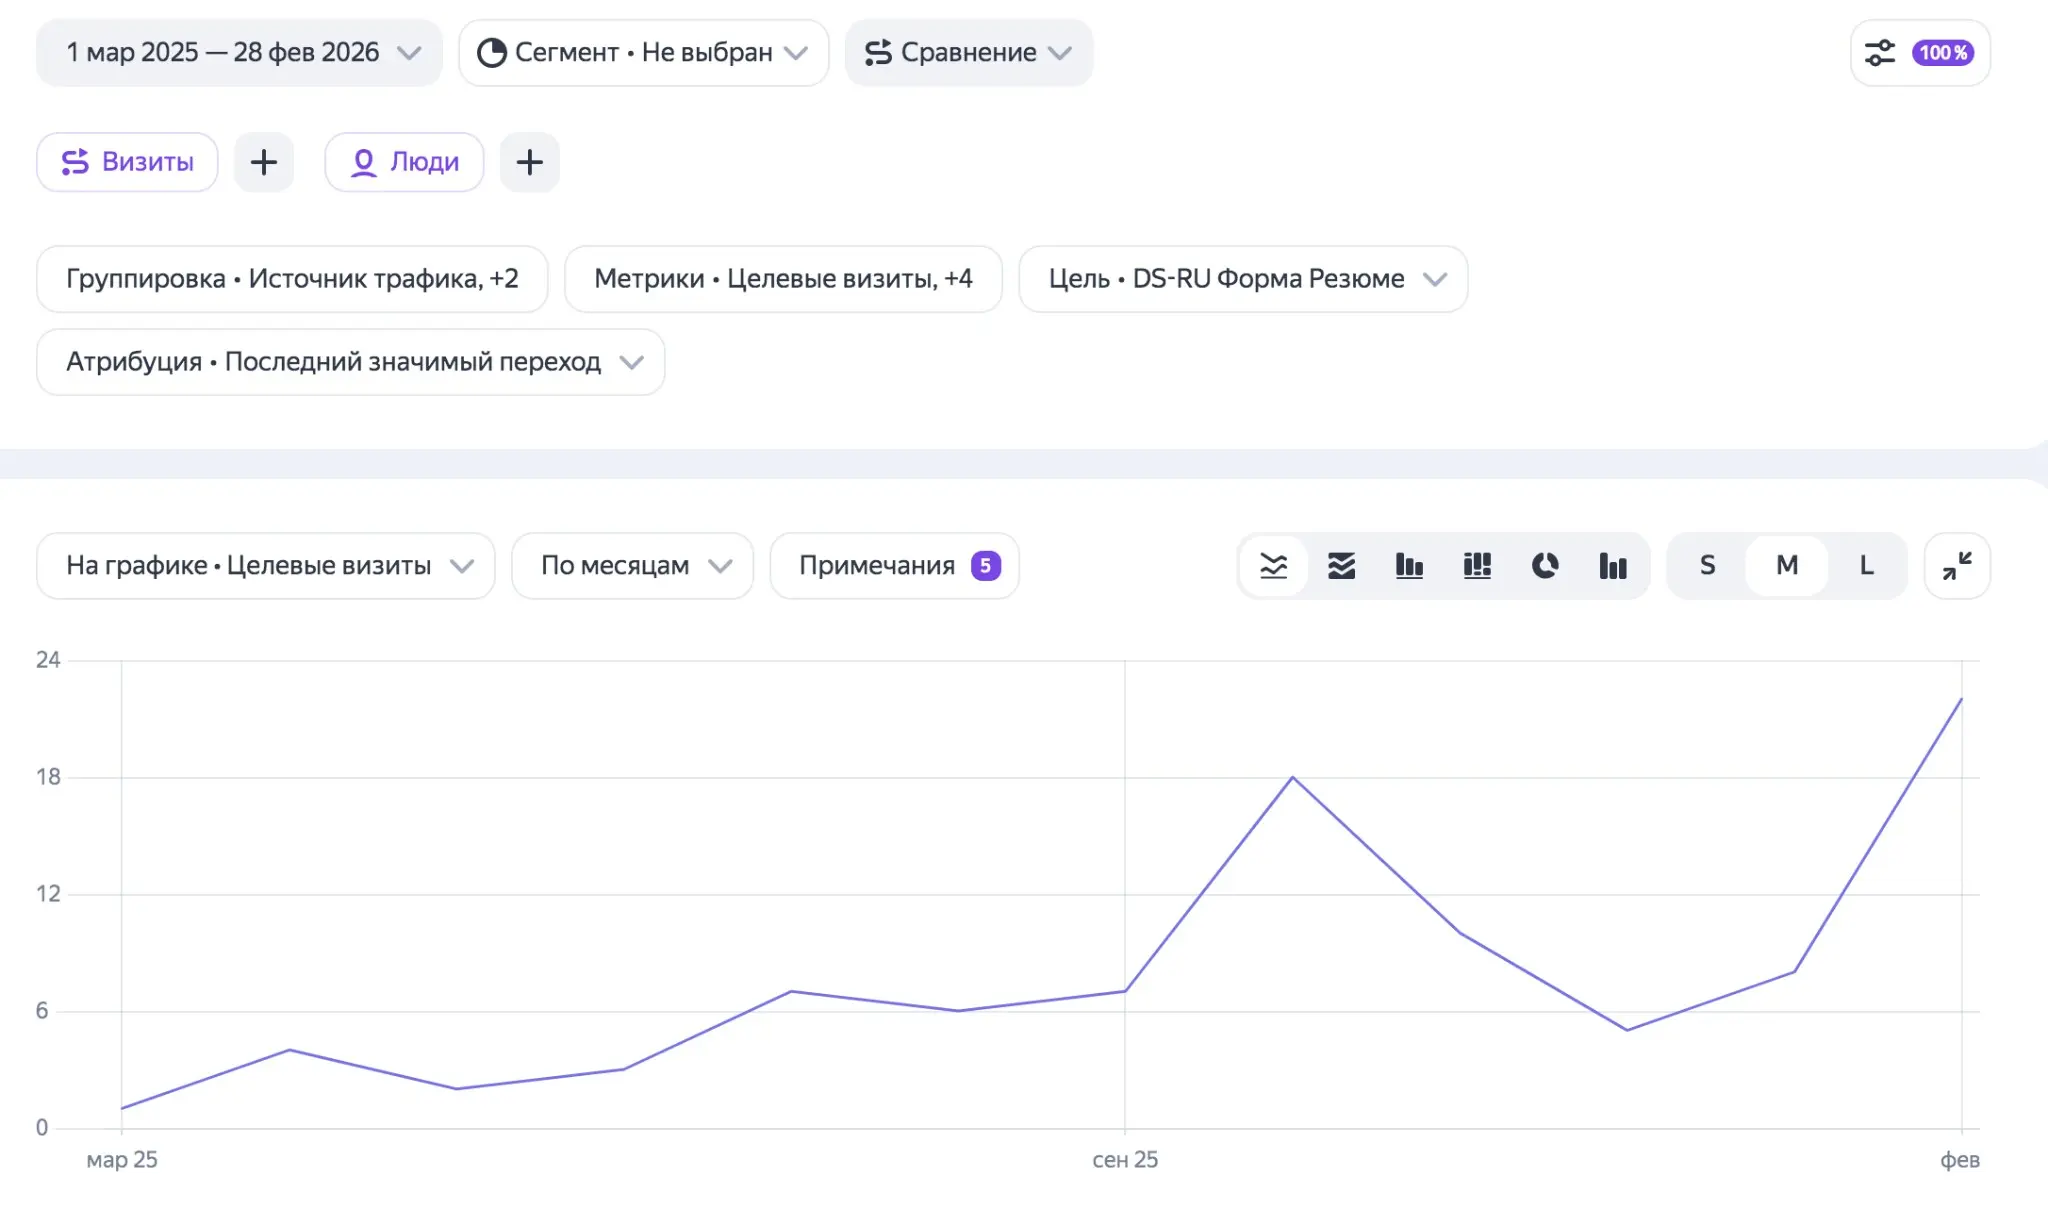2048x1209 pixels.
Task: Select the pie chart icon
Action: coord(1545,566)
